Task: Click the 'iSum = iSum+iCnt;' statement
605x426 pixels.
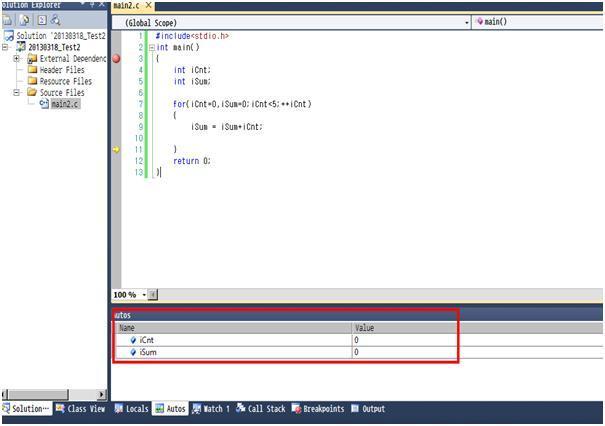Action: point(227,127)
